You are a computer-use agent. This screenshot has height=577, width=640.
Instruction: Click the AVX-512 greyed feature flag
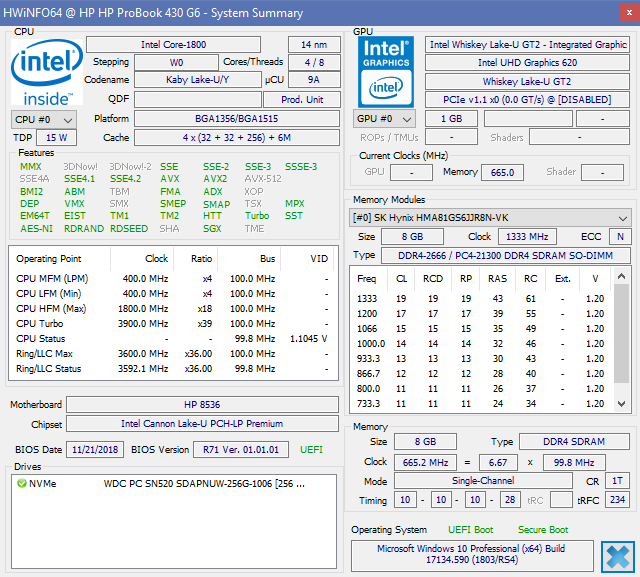[x=263, y=179]
